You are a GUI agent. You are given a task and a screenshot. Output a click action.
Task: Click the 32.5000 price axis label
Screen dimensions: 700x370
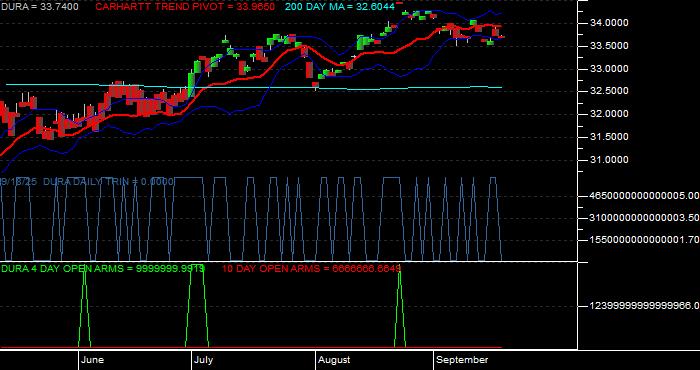[610, 91]
